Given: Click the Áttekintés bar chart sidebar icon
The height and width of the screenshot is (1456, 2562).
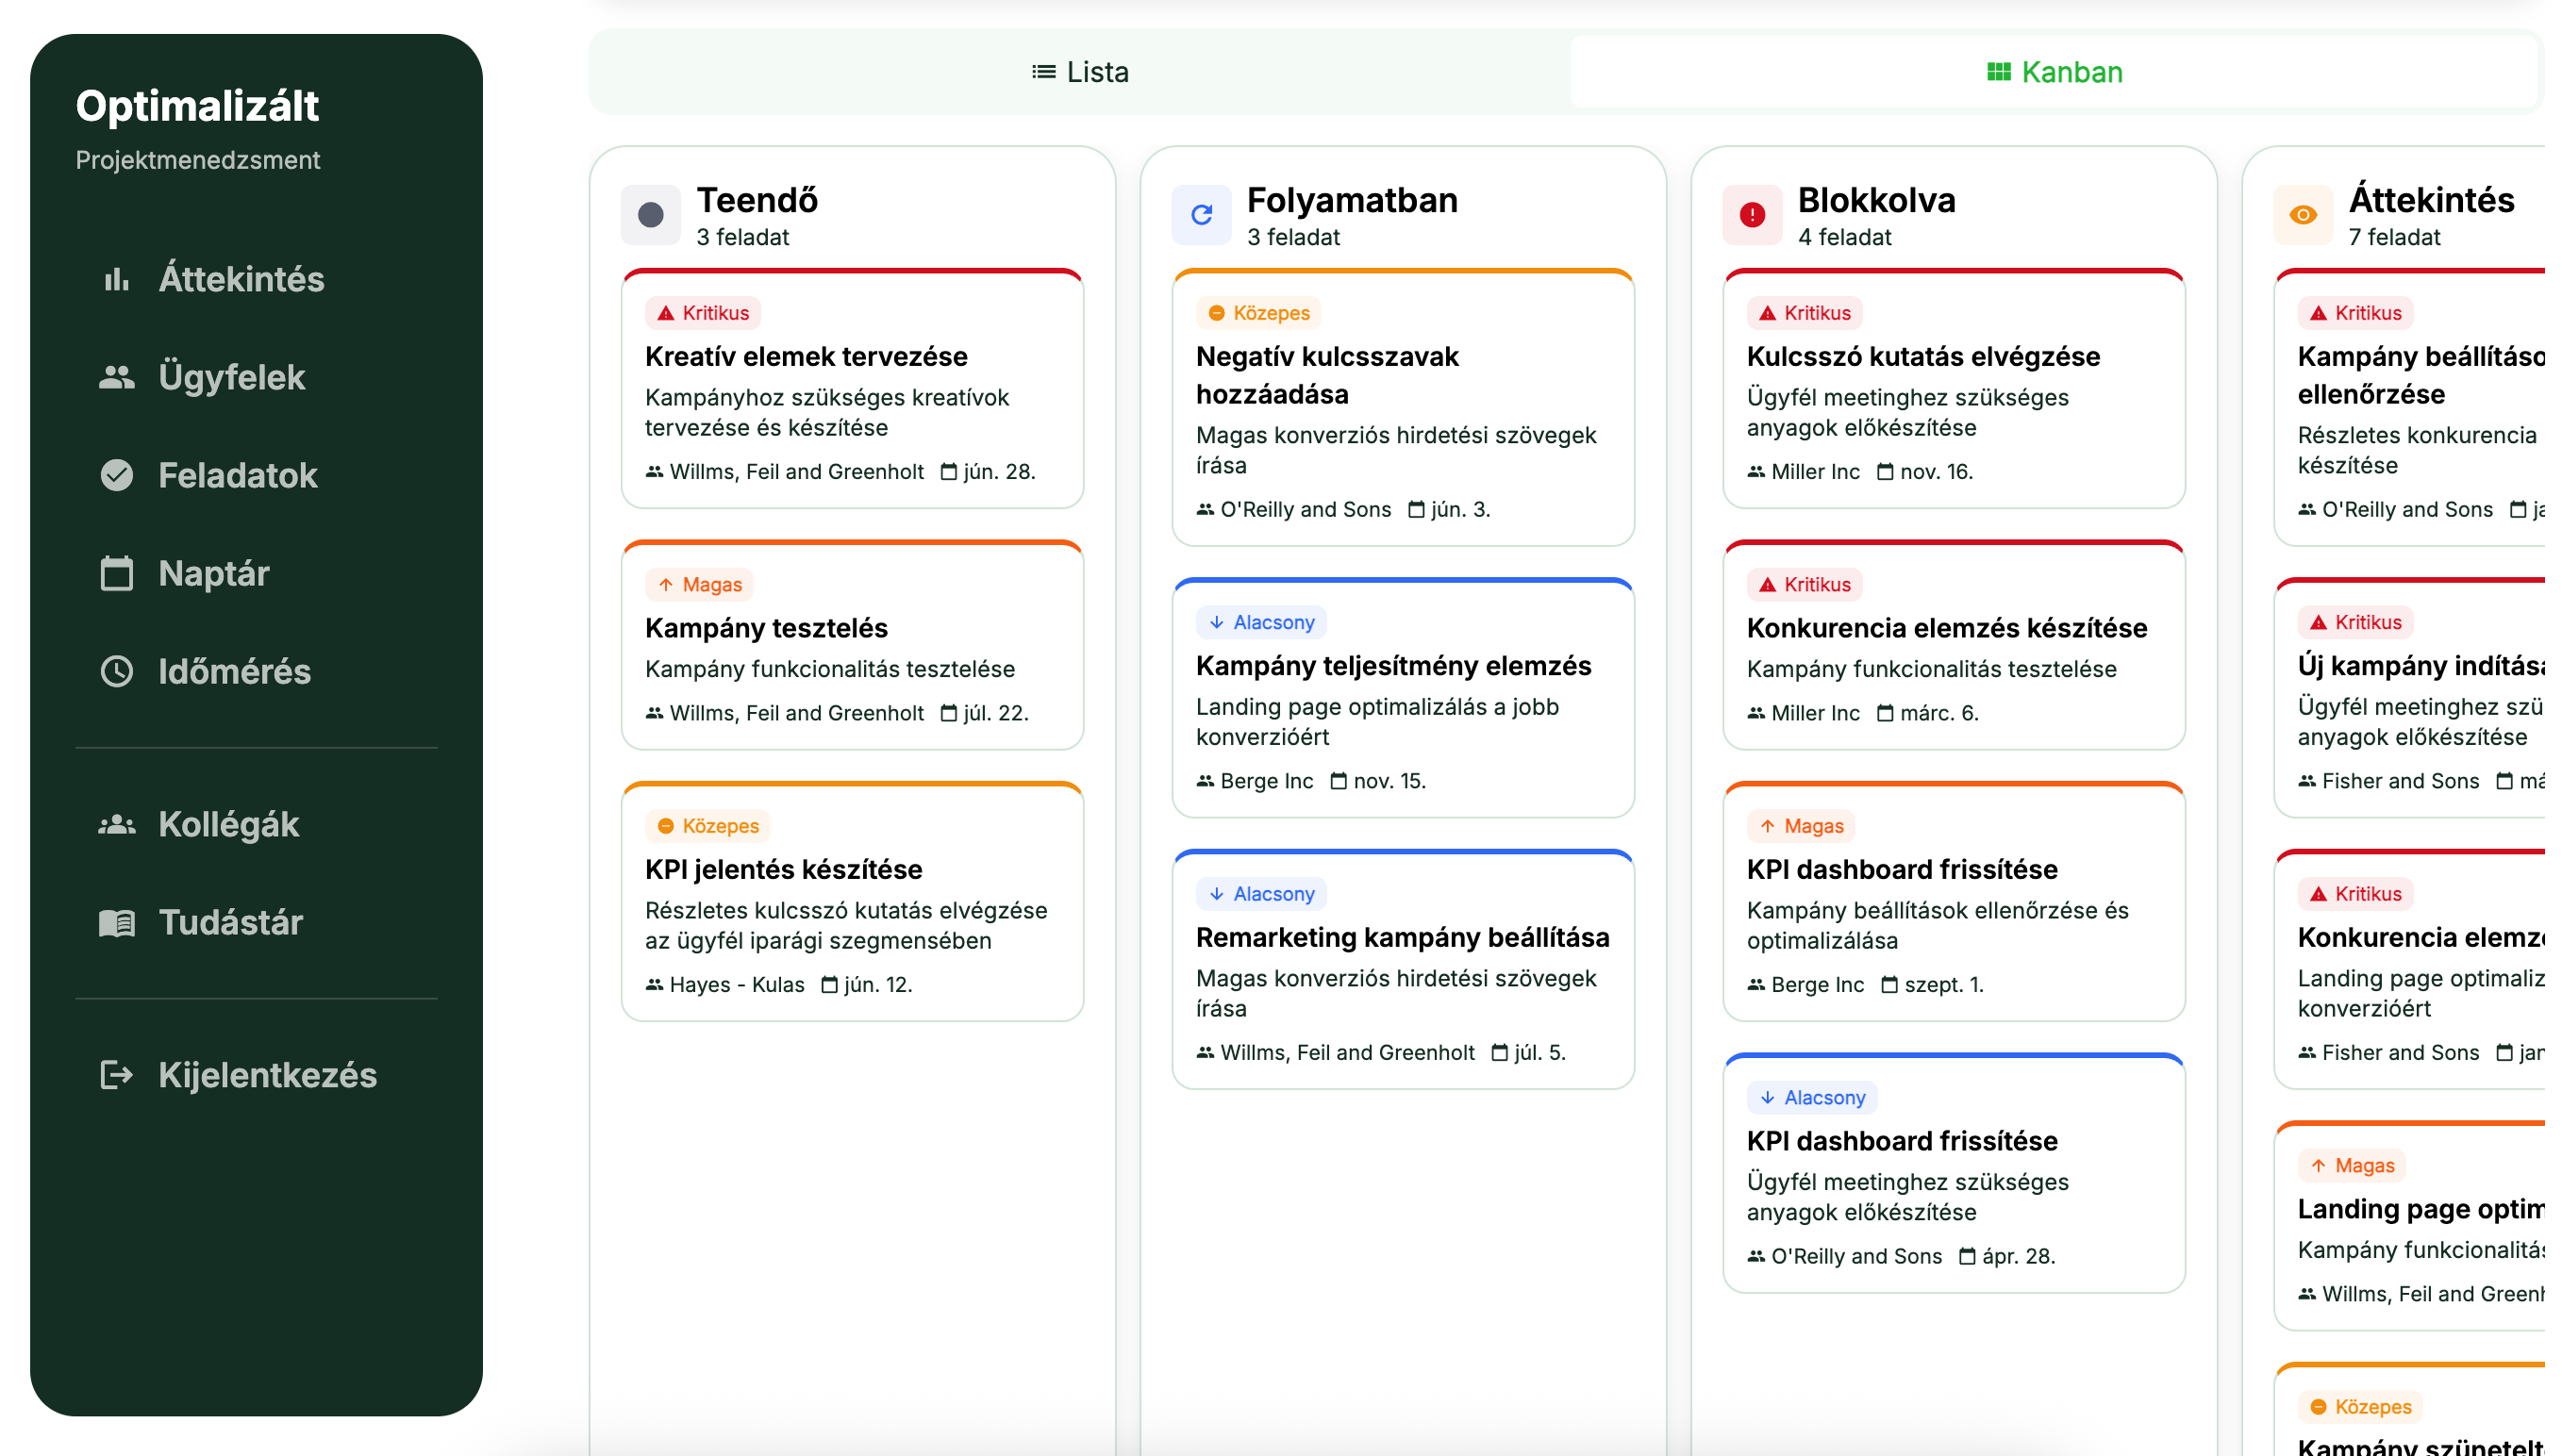Looking at the screenshot, I should coord(117,279).
